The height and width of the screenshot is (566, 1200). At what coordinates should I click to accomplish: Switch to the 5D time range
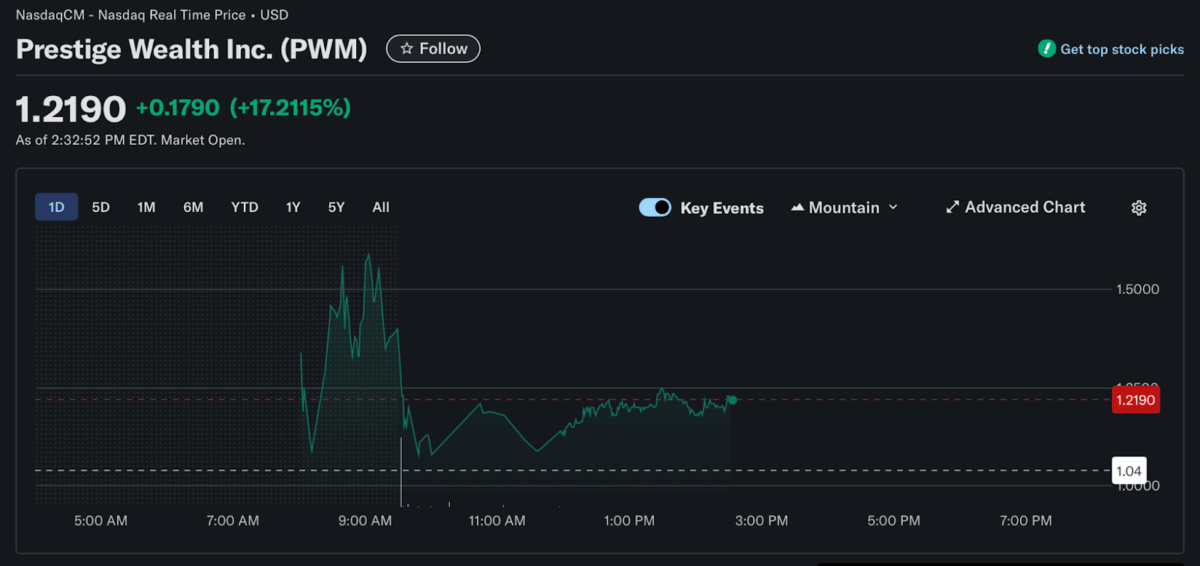pyautogui.click(x=101, y=207)
